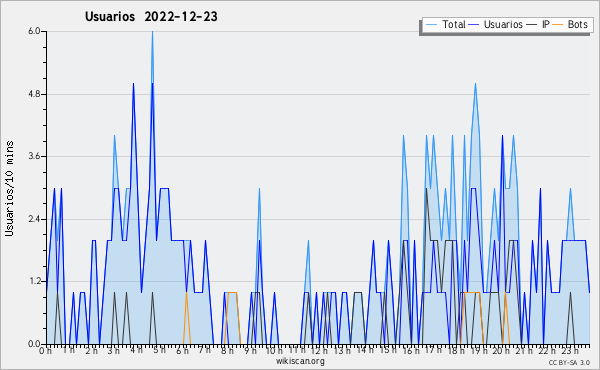Click the 'CC BY-SA 3.0' license text

(x=569, y=363)
